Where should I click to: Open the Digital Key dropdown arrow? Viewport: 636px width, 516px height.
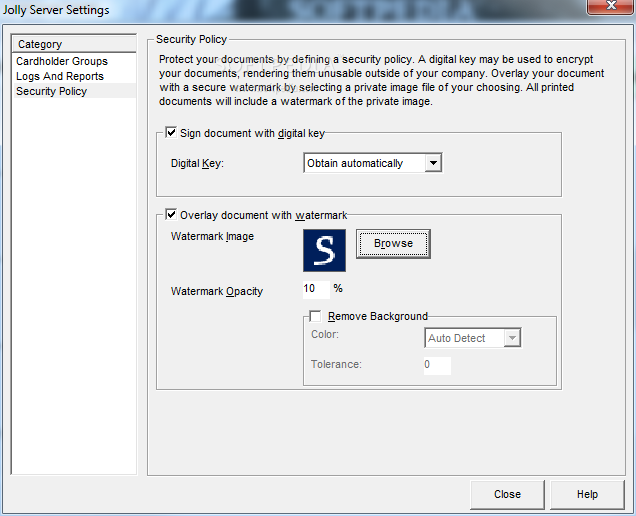point(433,163)
